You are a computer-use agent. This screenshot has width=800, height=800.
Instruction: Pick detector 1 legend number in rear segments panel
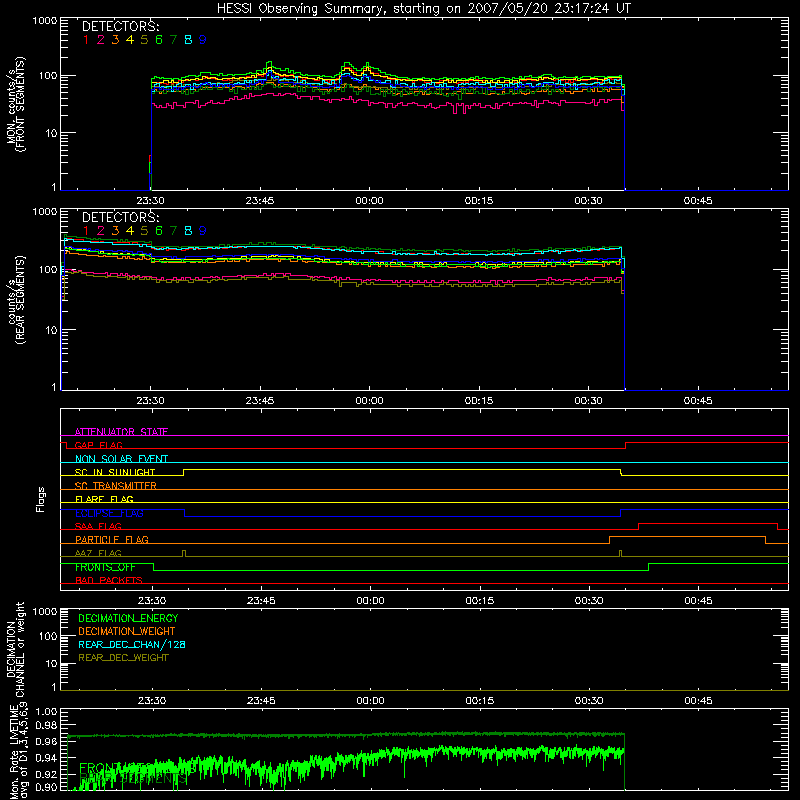coord(86,231)
